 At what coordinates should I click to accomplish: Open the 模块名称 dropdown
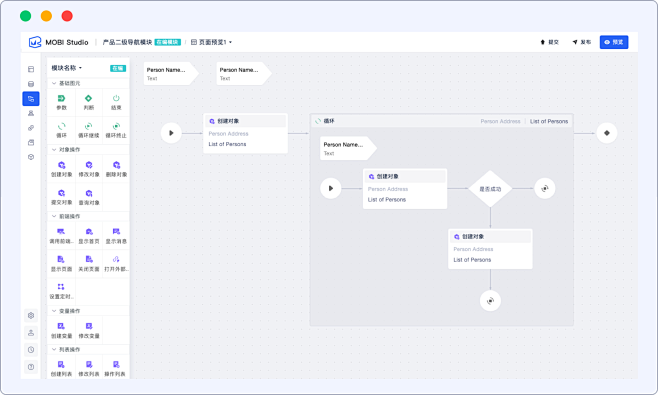tap(67, 68)
